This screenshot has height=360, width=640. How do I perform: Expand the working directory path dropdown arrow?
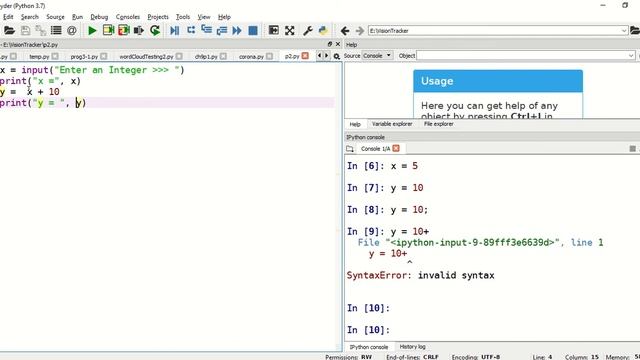[624, 31]
